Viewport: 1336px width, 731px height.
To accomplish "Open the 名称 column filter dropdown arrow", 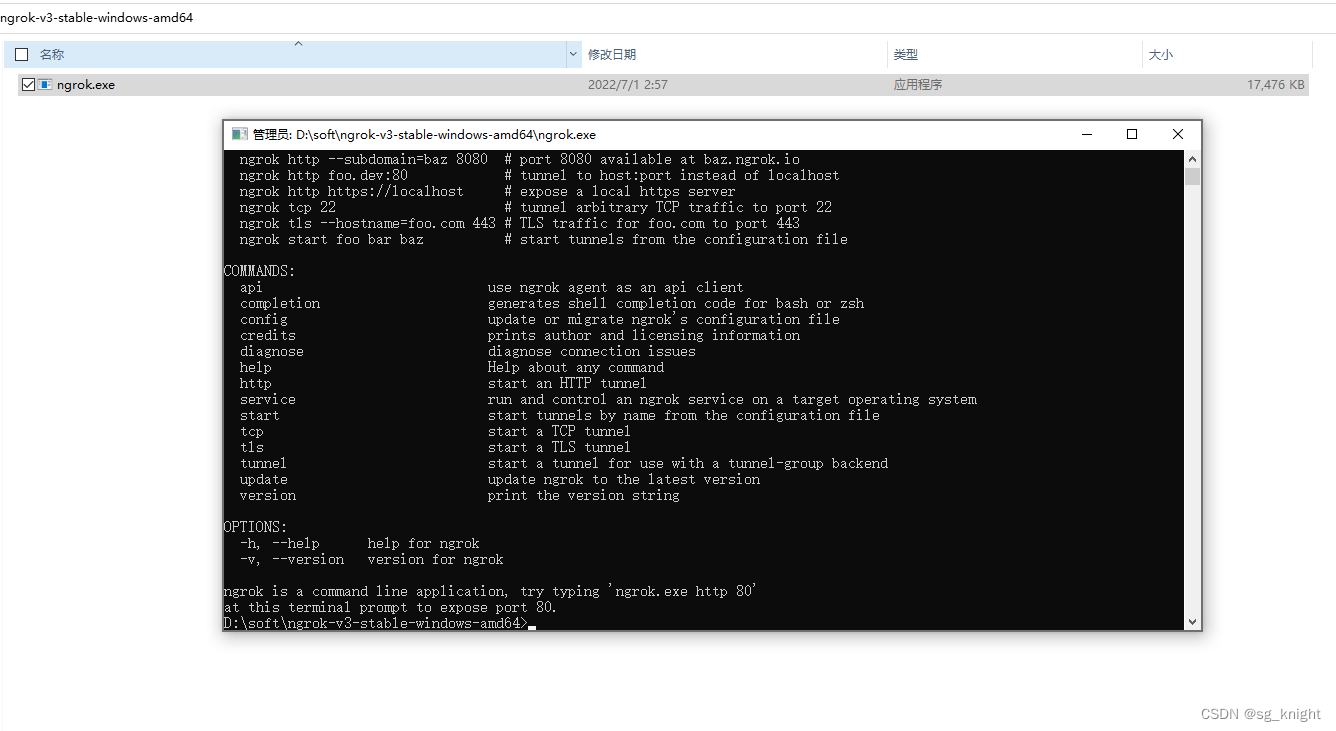I will (x=573, y=55).
